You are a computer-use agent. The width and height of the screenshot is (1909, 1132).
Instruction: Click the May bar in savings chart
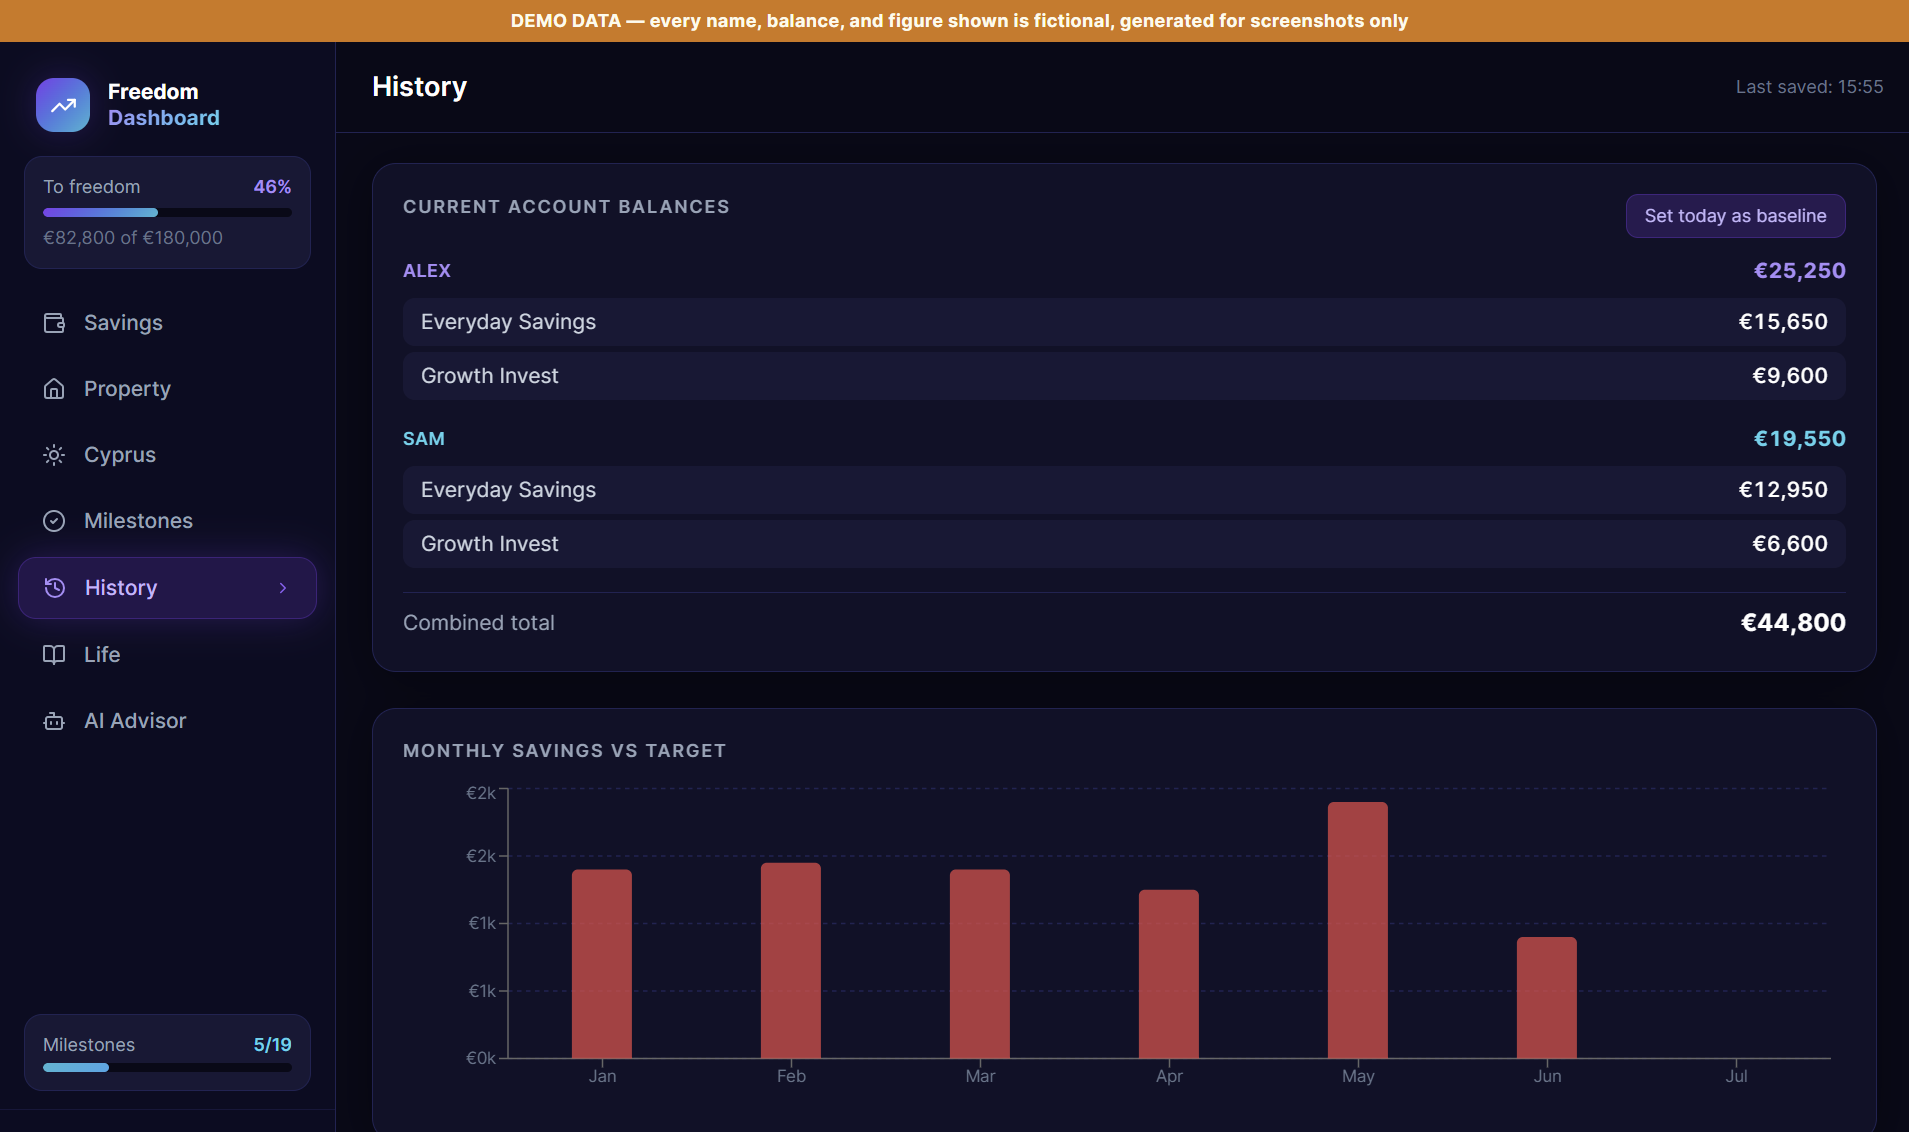click(x=1358, y=930)
